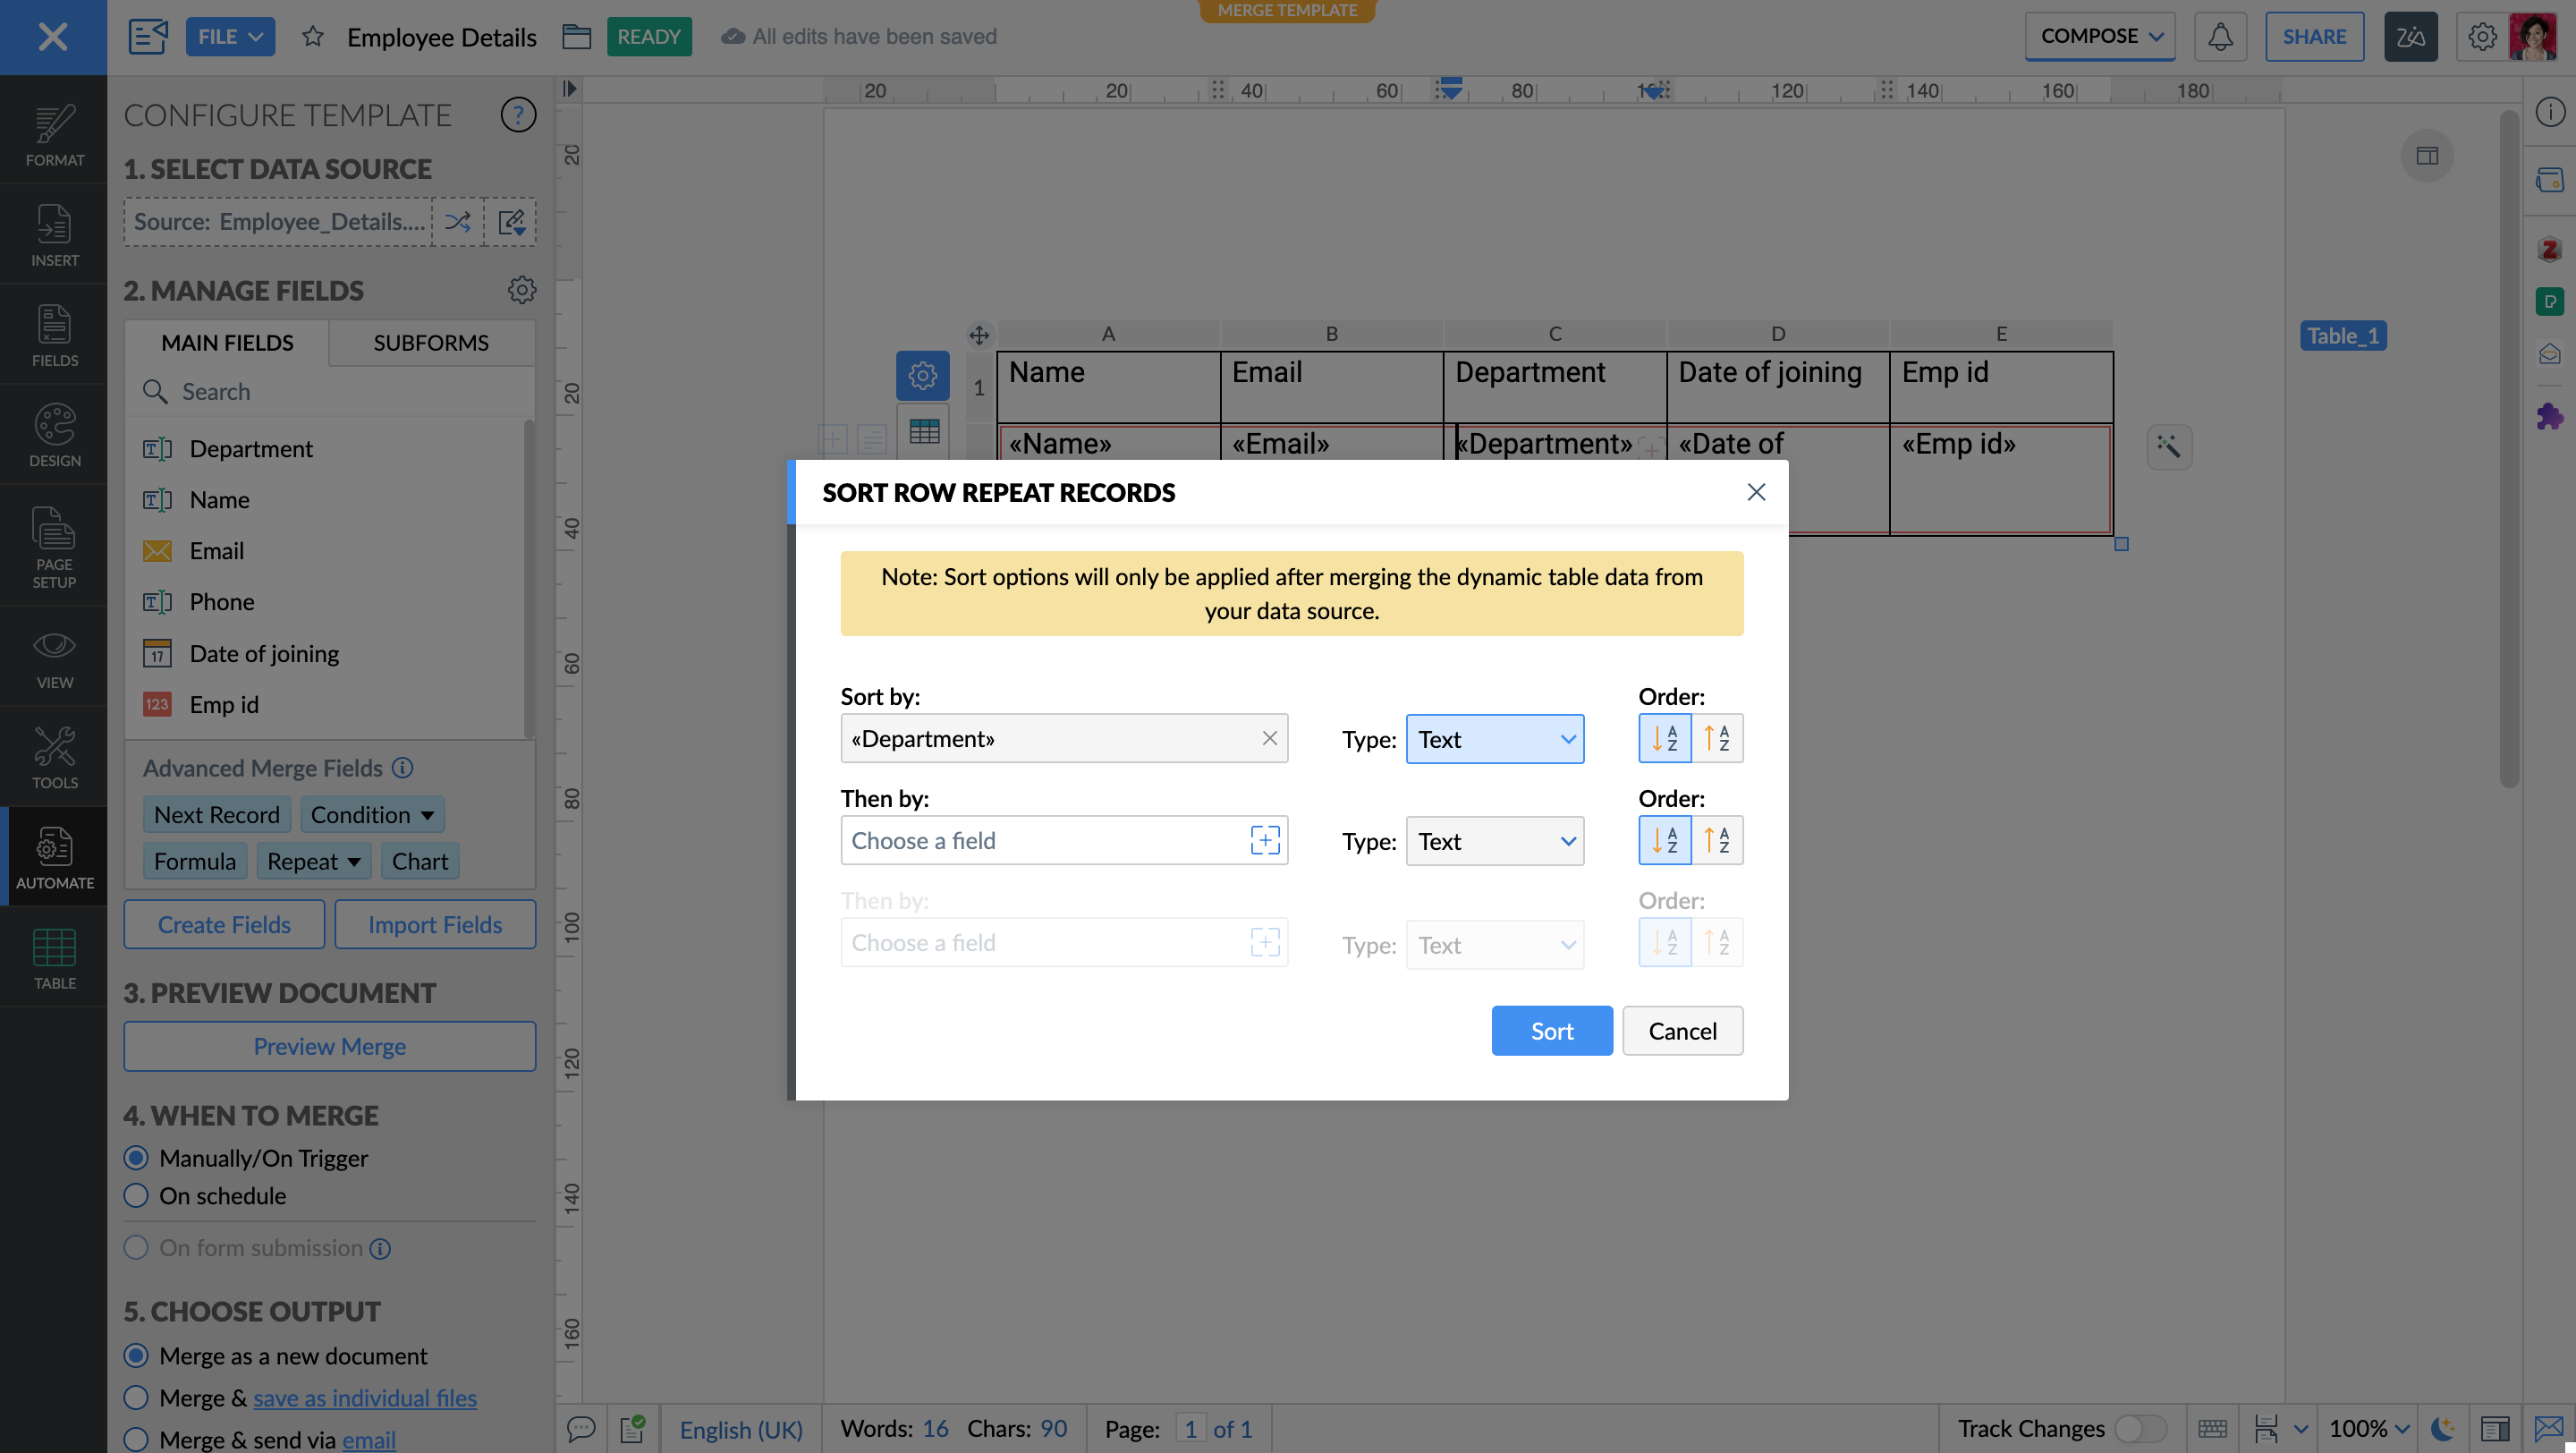Open the Fields sidebar panel
Image resolution: width=2576 pixels, height=1453 pixels.
pos(54,335)
